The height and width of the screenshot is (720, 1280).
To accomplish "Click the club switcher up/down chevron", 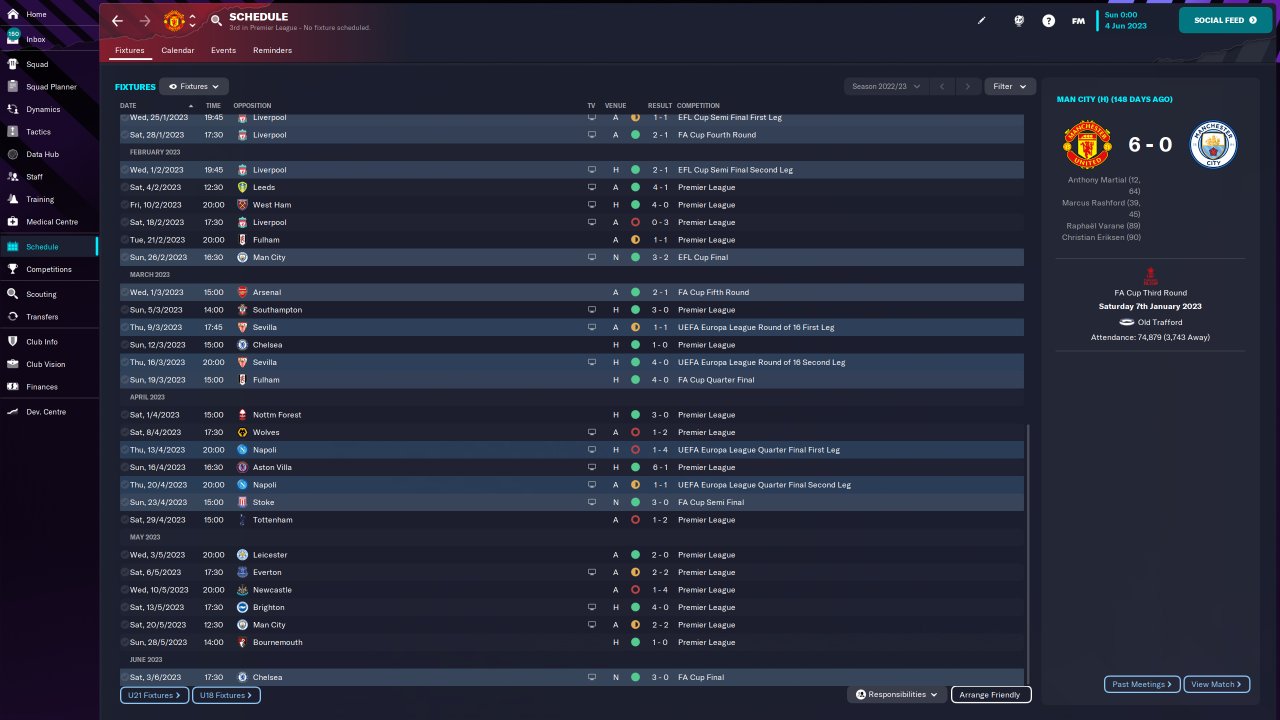I will pos(192,21).
